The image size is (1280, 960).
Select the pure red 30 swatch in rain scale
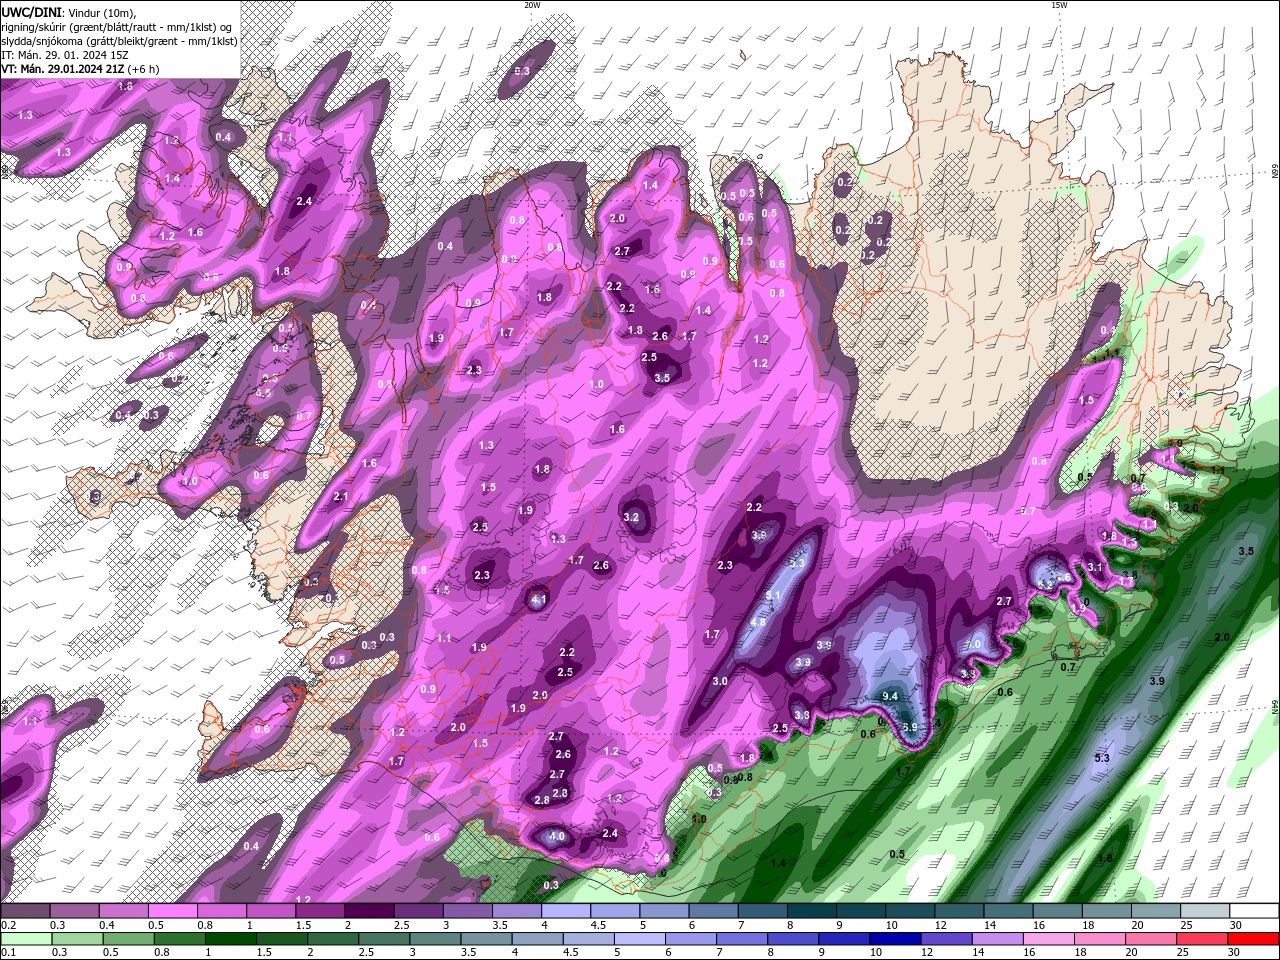pyautogui.click(x=1254, y=938)
